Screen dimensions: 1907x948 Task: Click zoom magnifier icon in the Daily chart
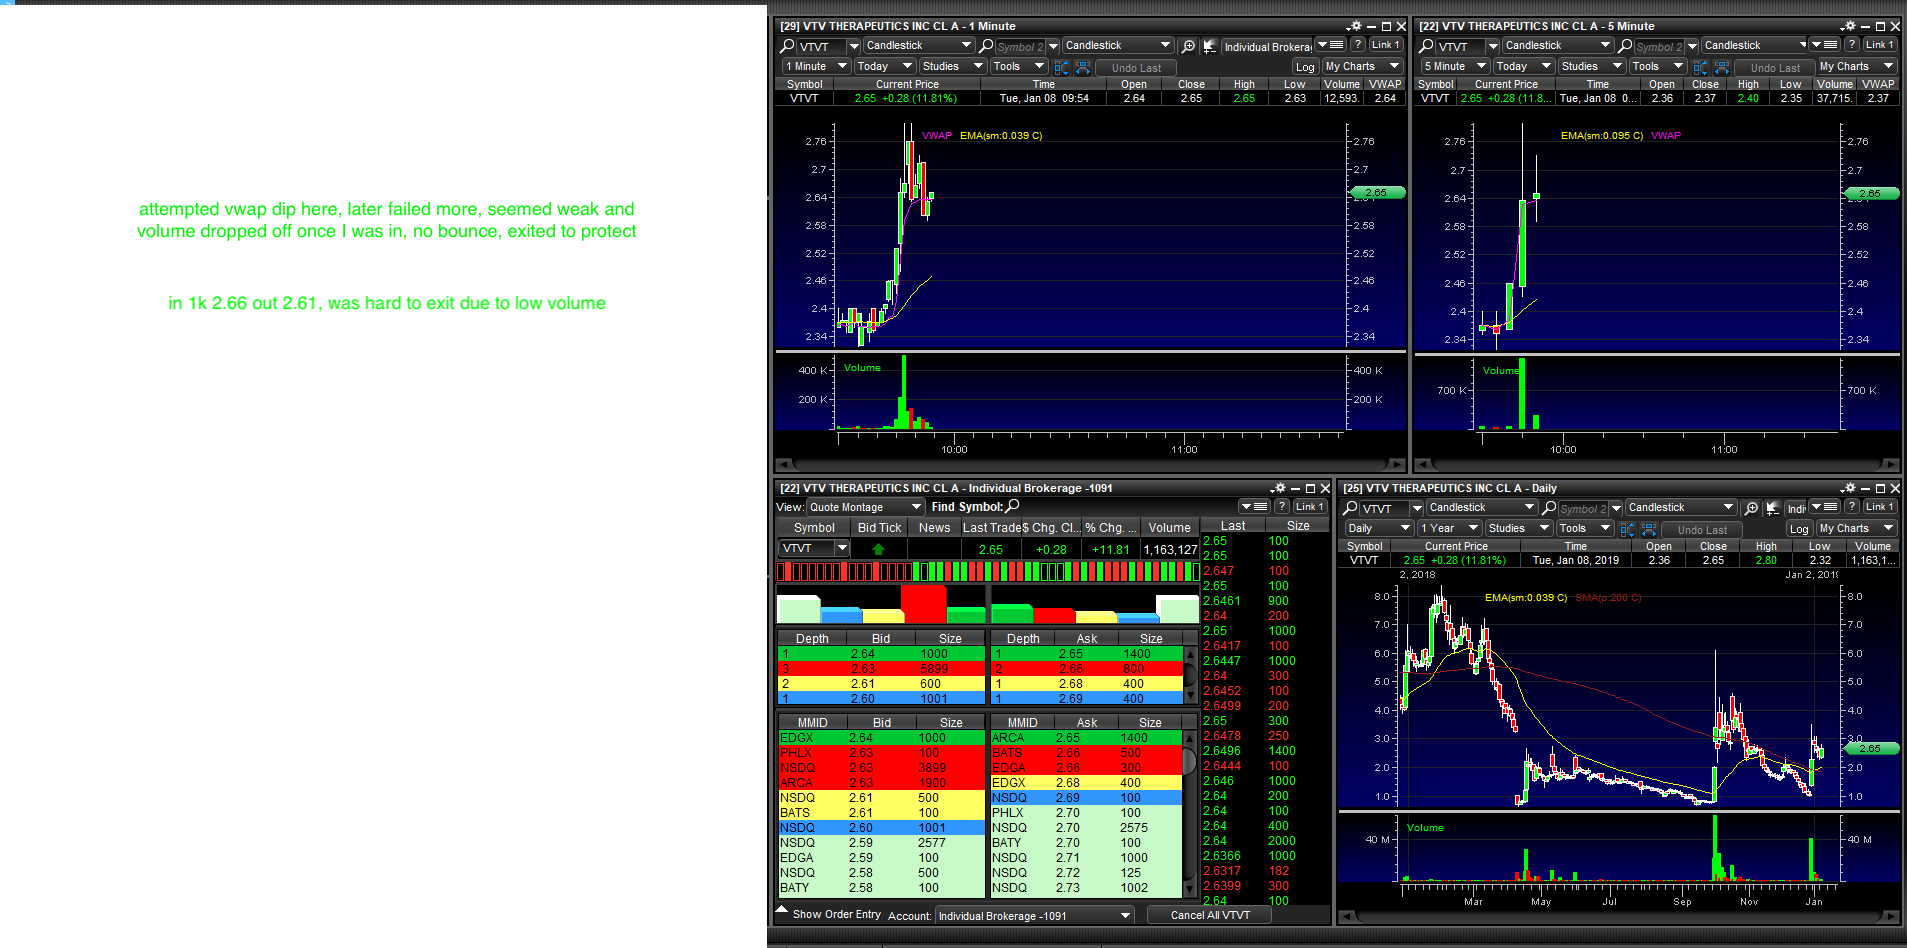[1751, 508]
